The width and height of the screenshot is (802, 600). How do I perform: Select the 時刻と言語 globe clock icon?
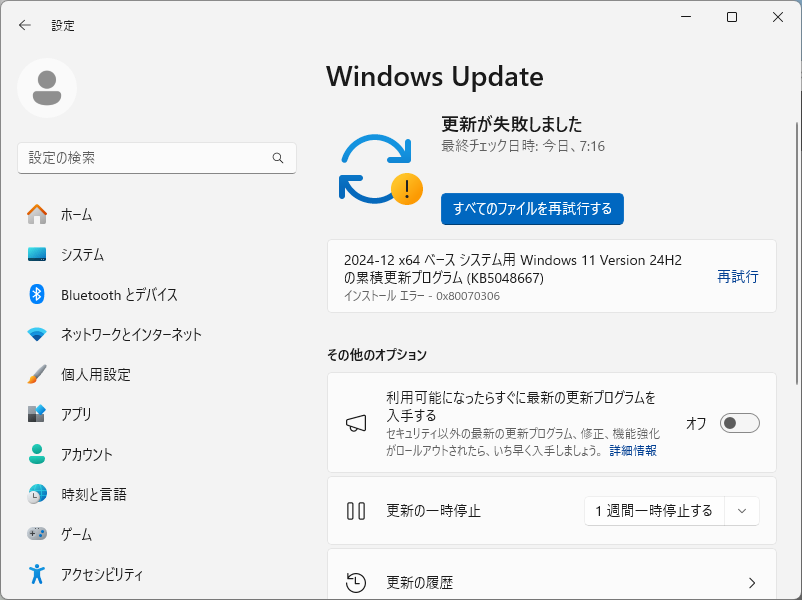click(x=37, y=494)
